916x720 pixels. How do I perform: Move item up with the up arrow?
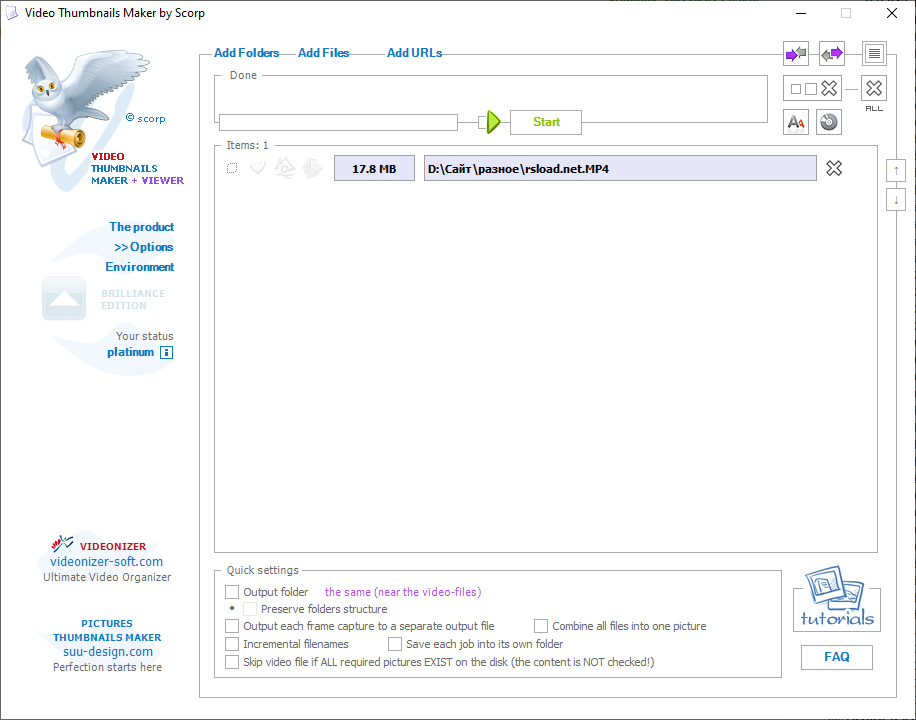[896, 170]
